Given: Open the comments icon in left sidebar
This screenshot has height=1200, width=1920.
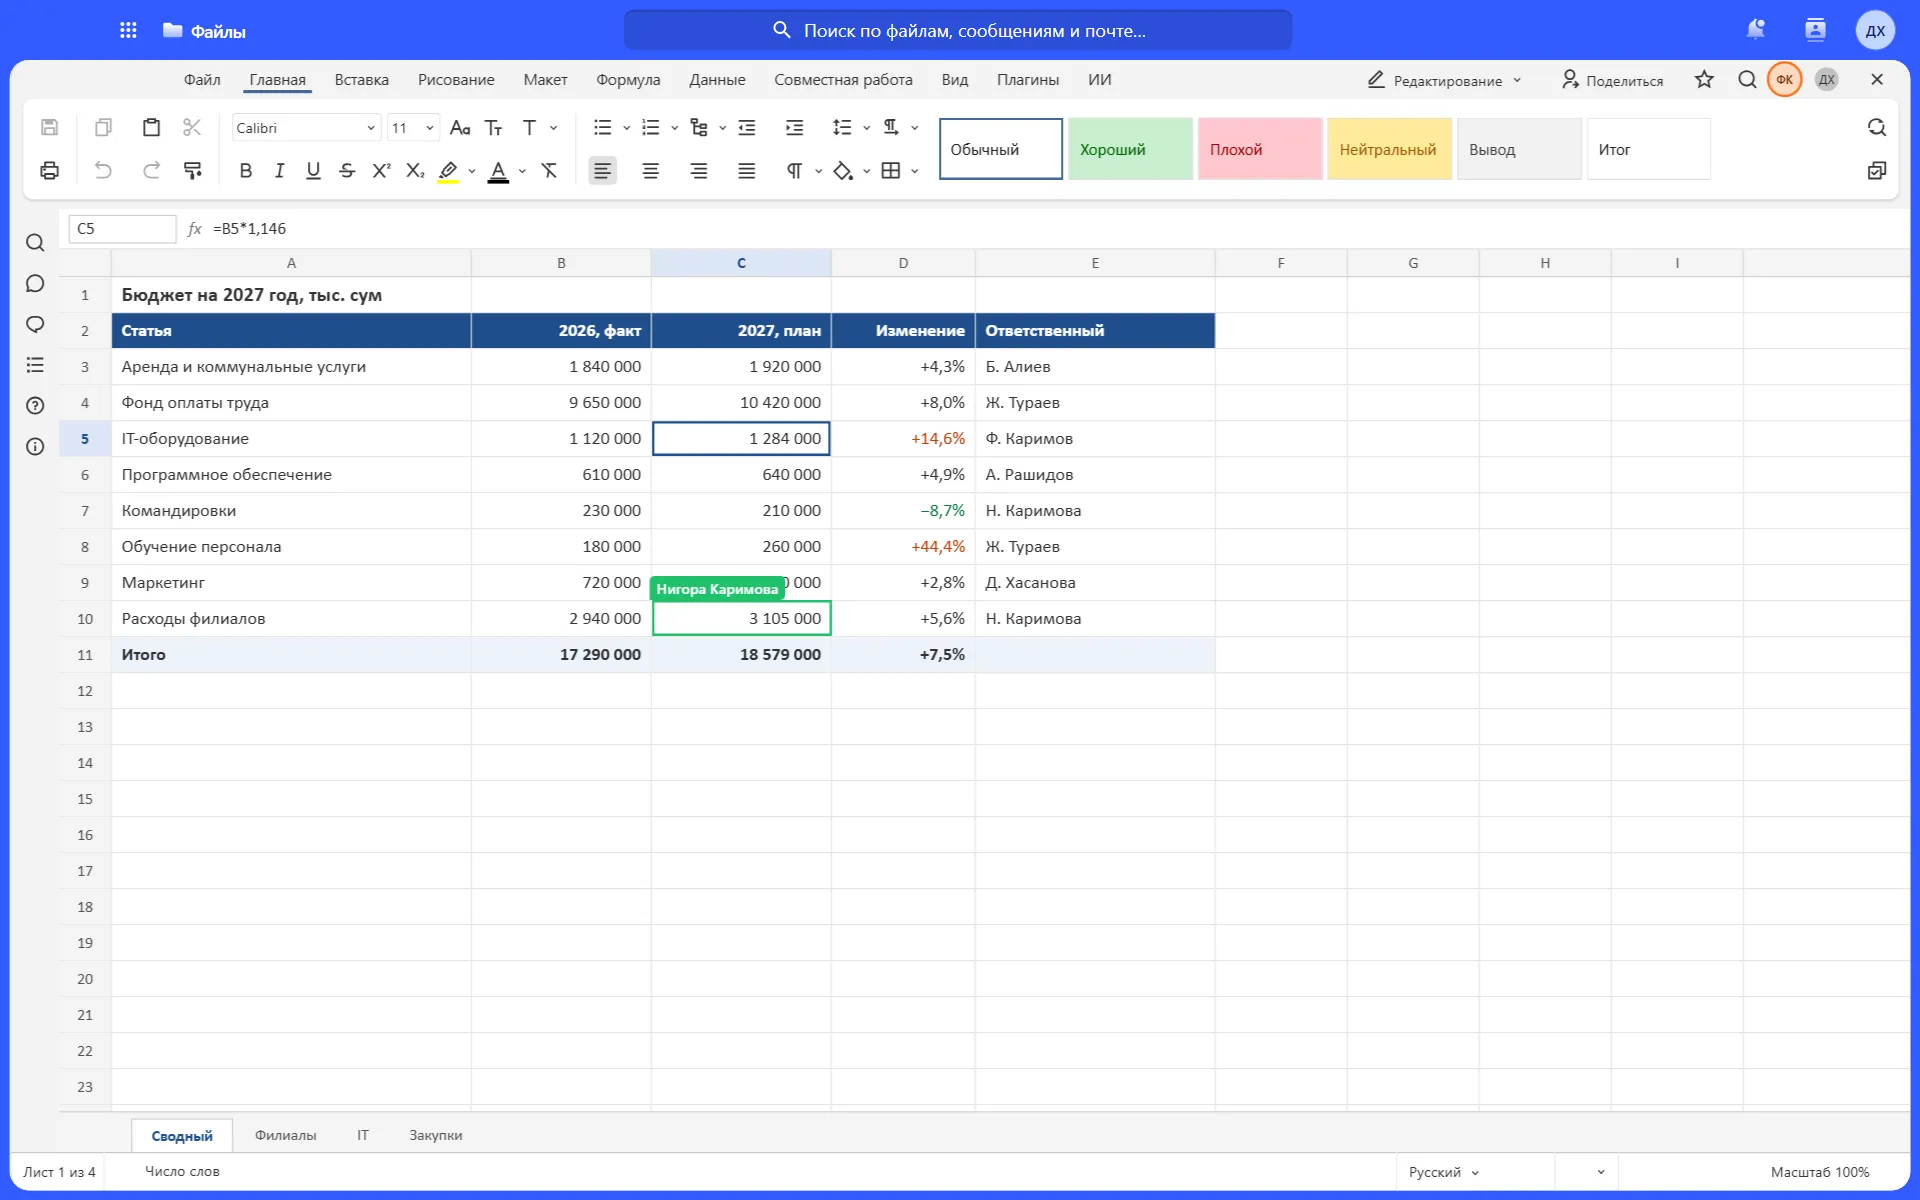Looking at the screenshot, I should coord(35,283).
